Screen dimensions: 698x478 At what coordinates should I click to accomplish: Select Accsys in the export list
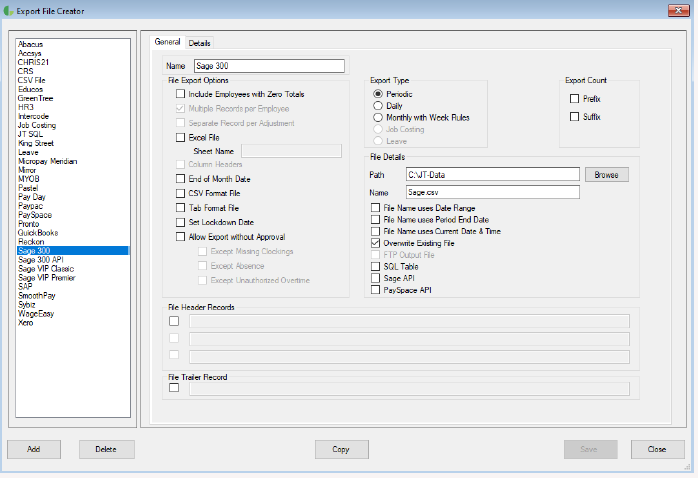click(x=73, y=53)
